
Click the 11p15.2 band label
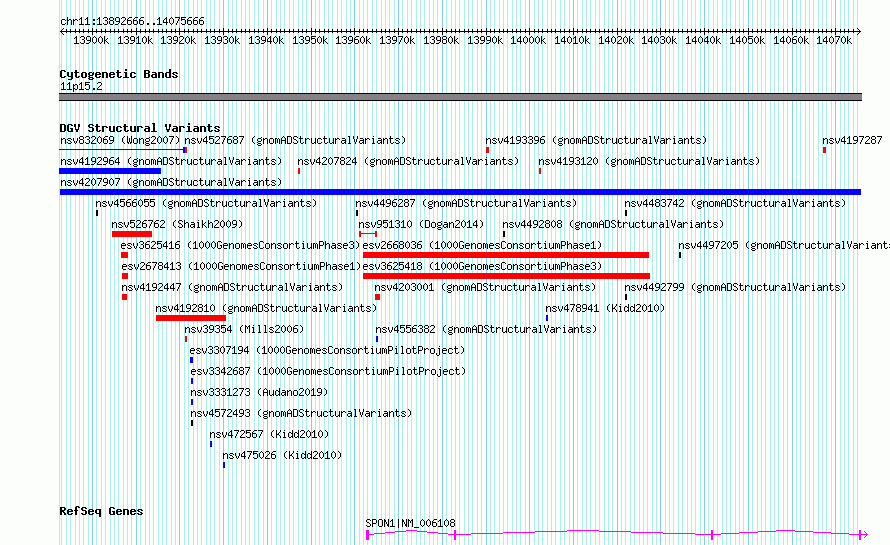pos(81,86)
